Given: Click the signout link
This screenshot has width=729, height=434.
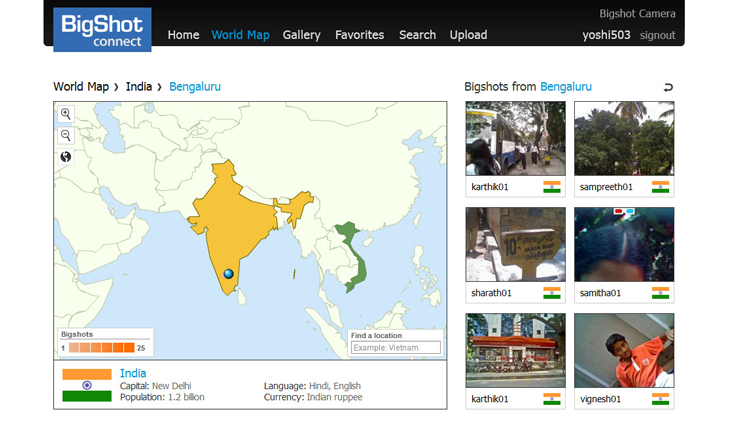Looking at the screenshot, I should [x=657, y=35].
